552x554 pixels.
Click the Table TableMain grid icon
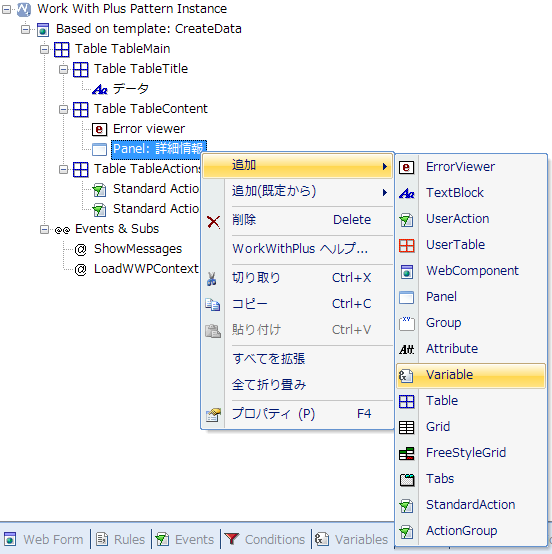point(61,49)
